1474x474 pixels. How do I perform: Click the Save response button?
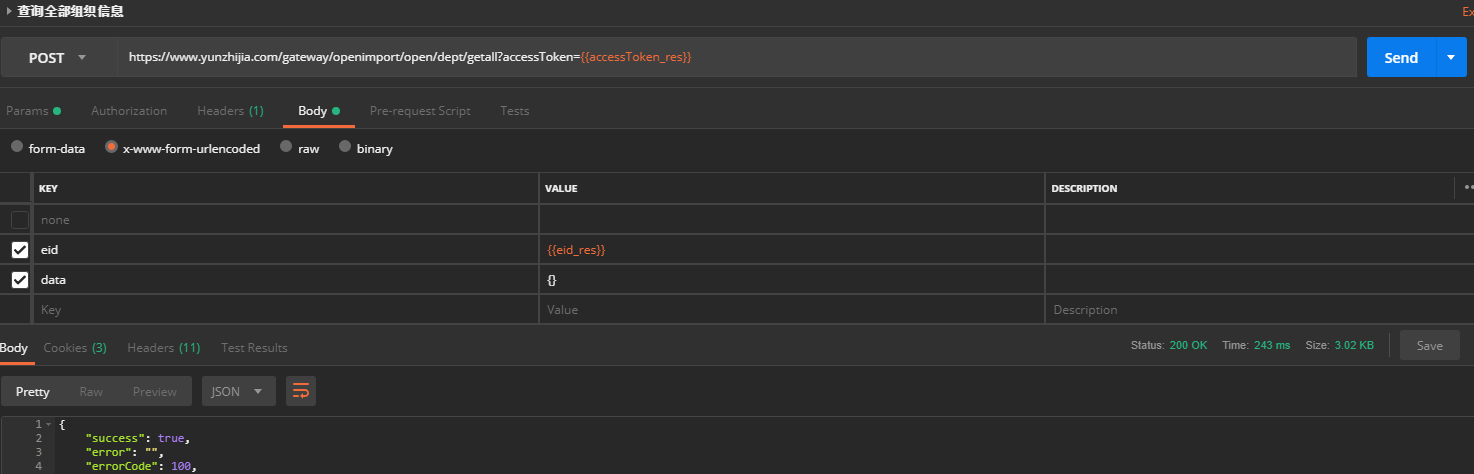point(1429,345)
